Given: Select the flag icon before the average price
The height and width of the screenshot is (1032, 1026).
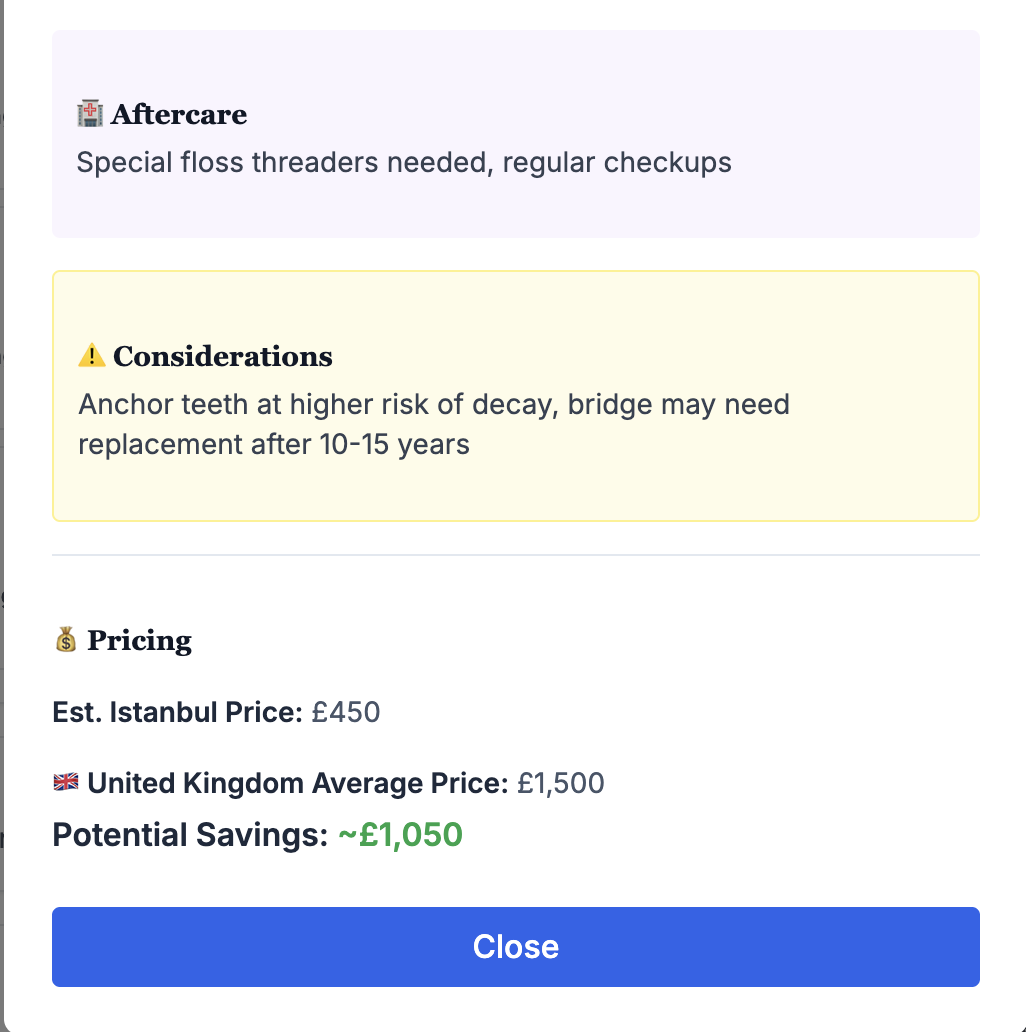Looking at the screenshot, I should (64, 782).
